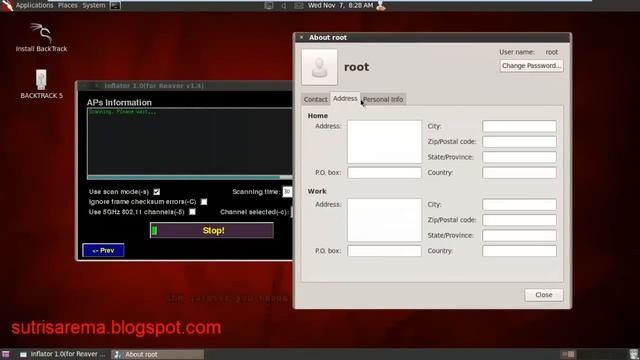
Task: Click the Work Address text area
Action: click(384, 220)
